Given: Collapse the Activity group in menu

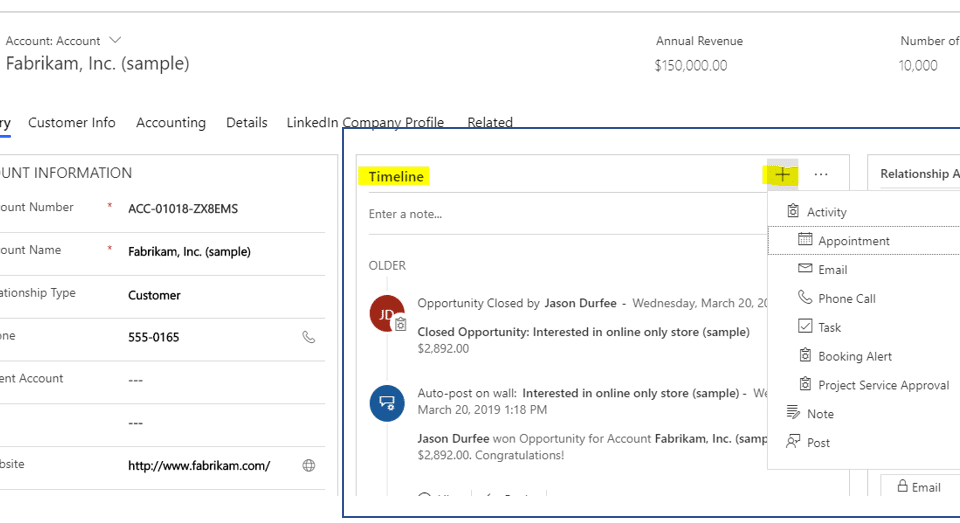Looking at the screenshot, I should coord(825,212).
